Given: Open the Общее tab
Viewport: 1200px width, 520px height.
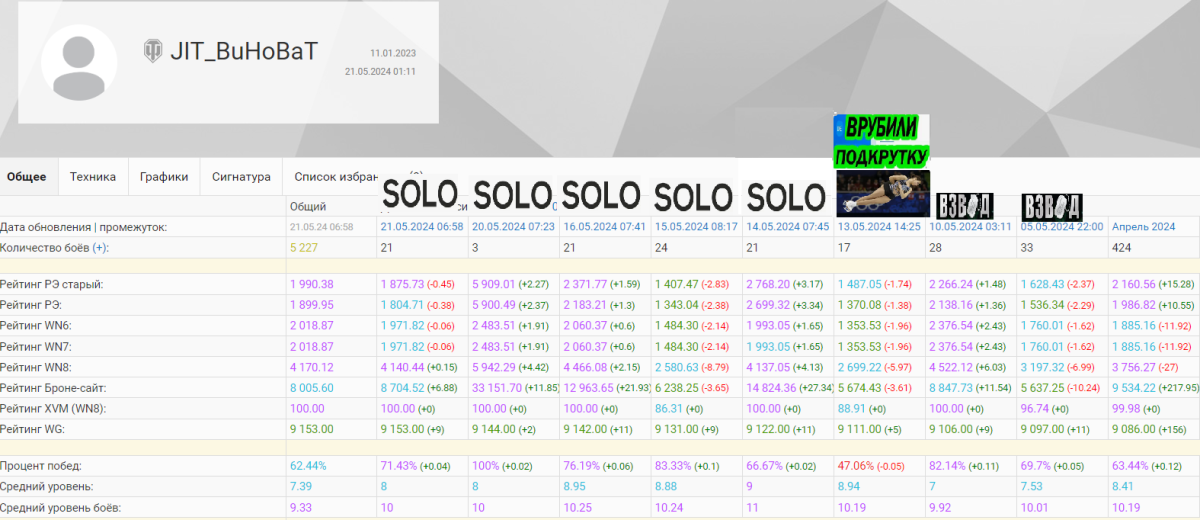Looking at the screenshot, I should [27, 177].
